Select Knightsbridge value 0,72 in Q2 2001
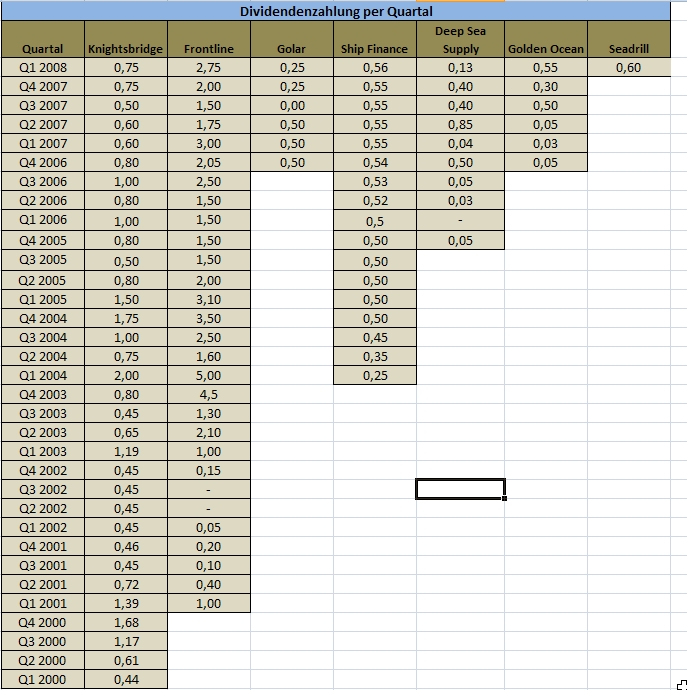The height and width of the screenshot is (690, 687). 126,584
